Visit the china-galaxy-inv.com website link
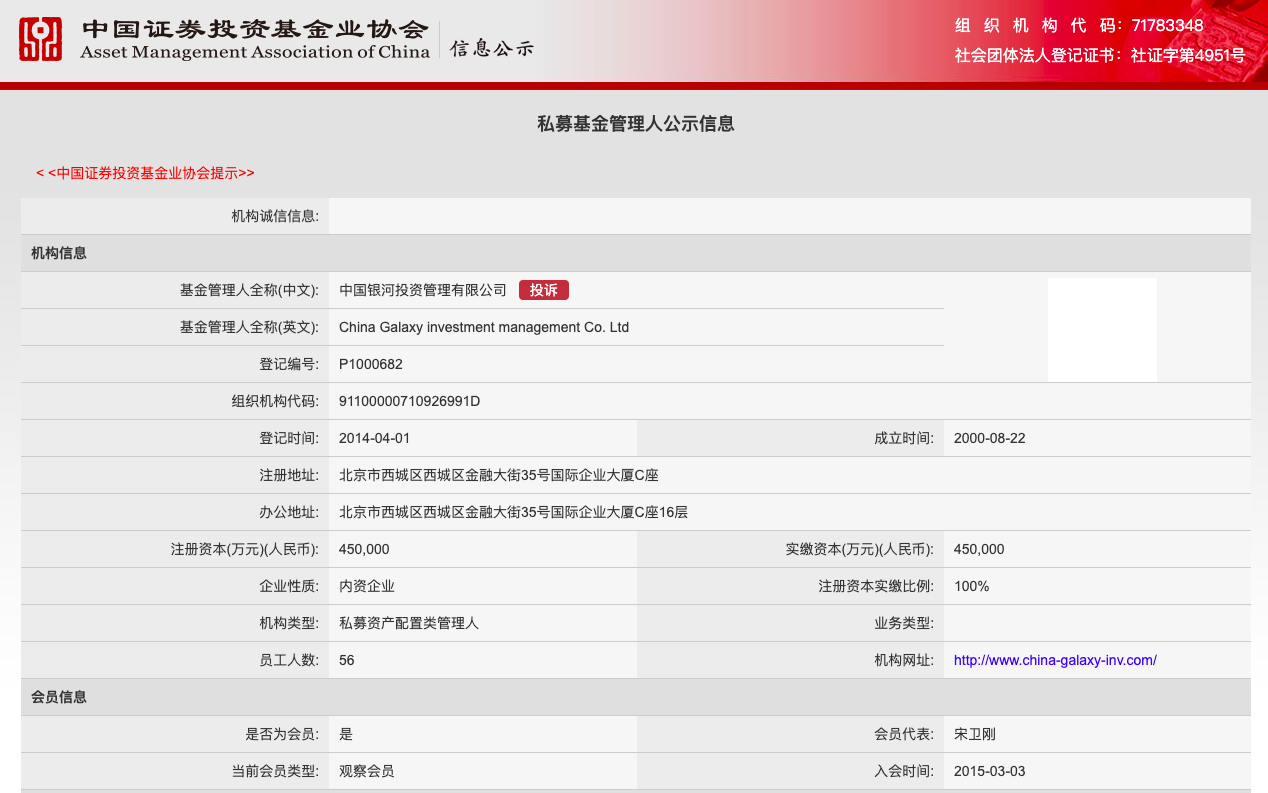The height and width of the screenshot is (793, 1268). click(x=1055, y=660)
